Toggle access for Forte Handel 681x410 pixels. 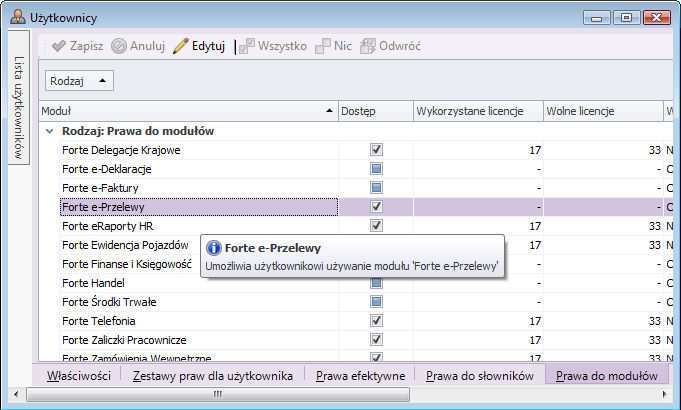click(376, 283)
